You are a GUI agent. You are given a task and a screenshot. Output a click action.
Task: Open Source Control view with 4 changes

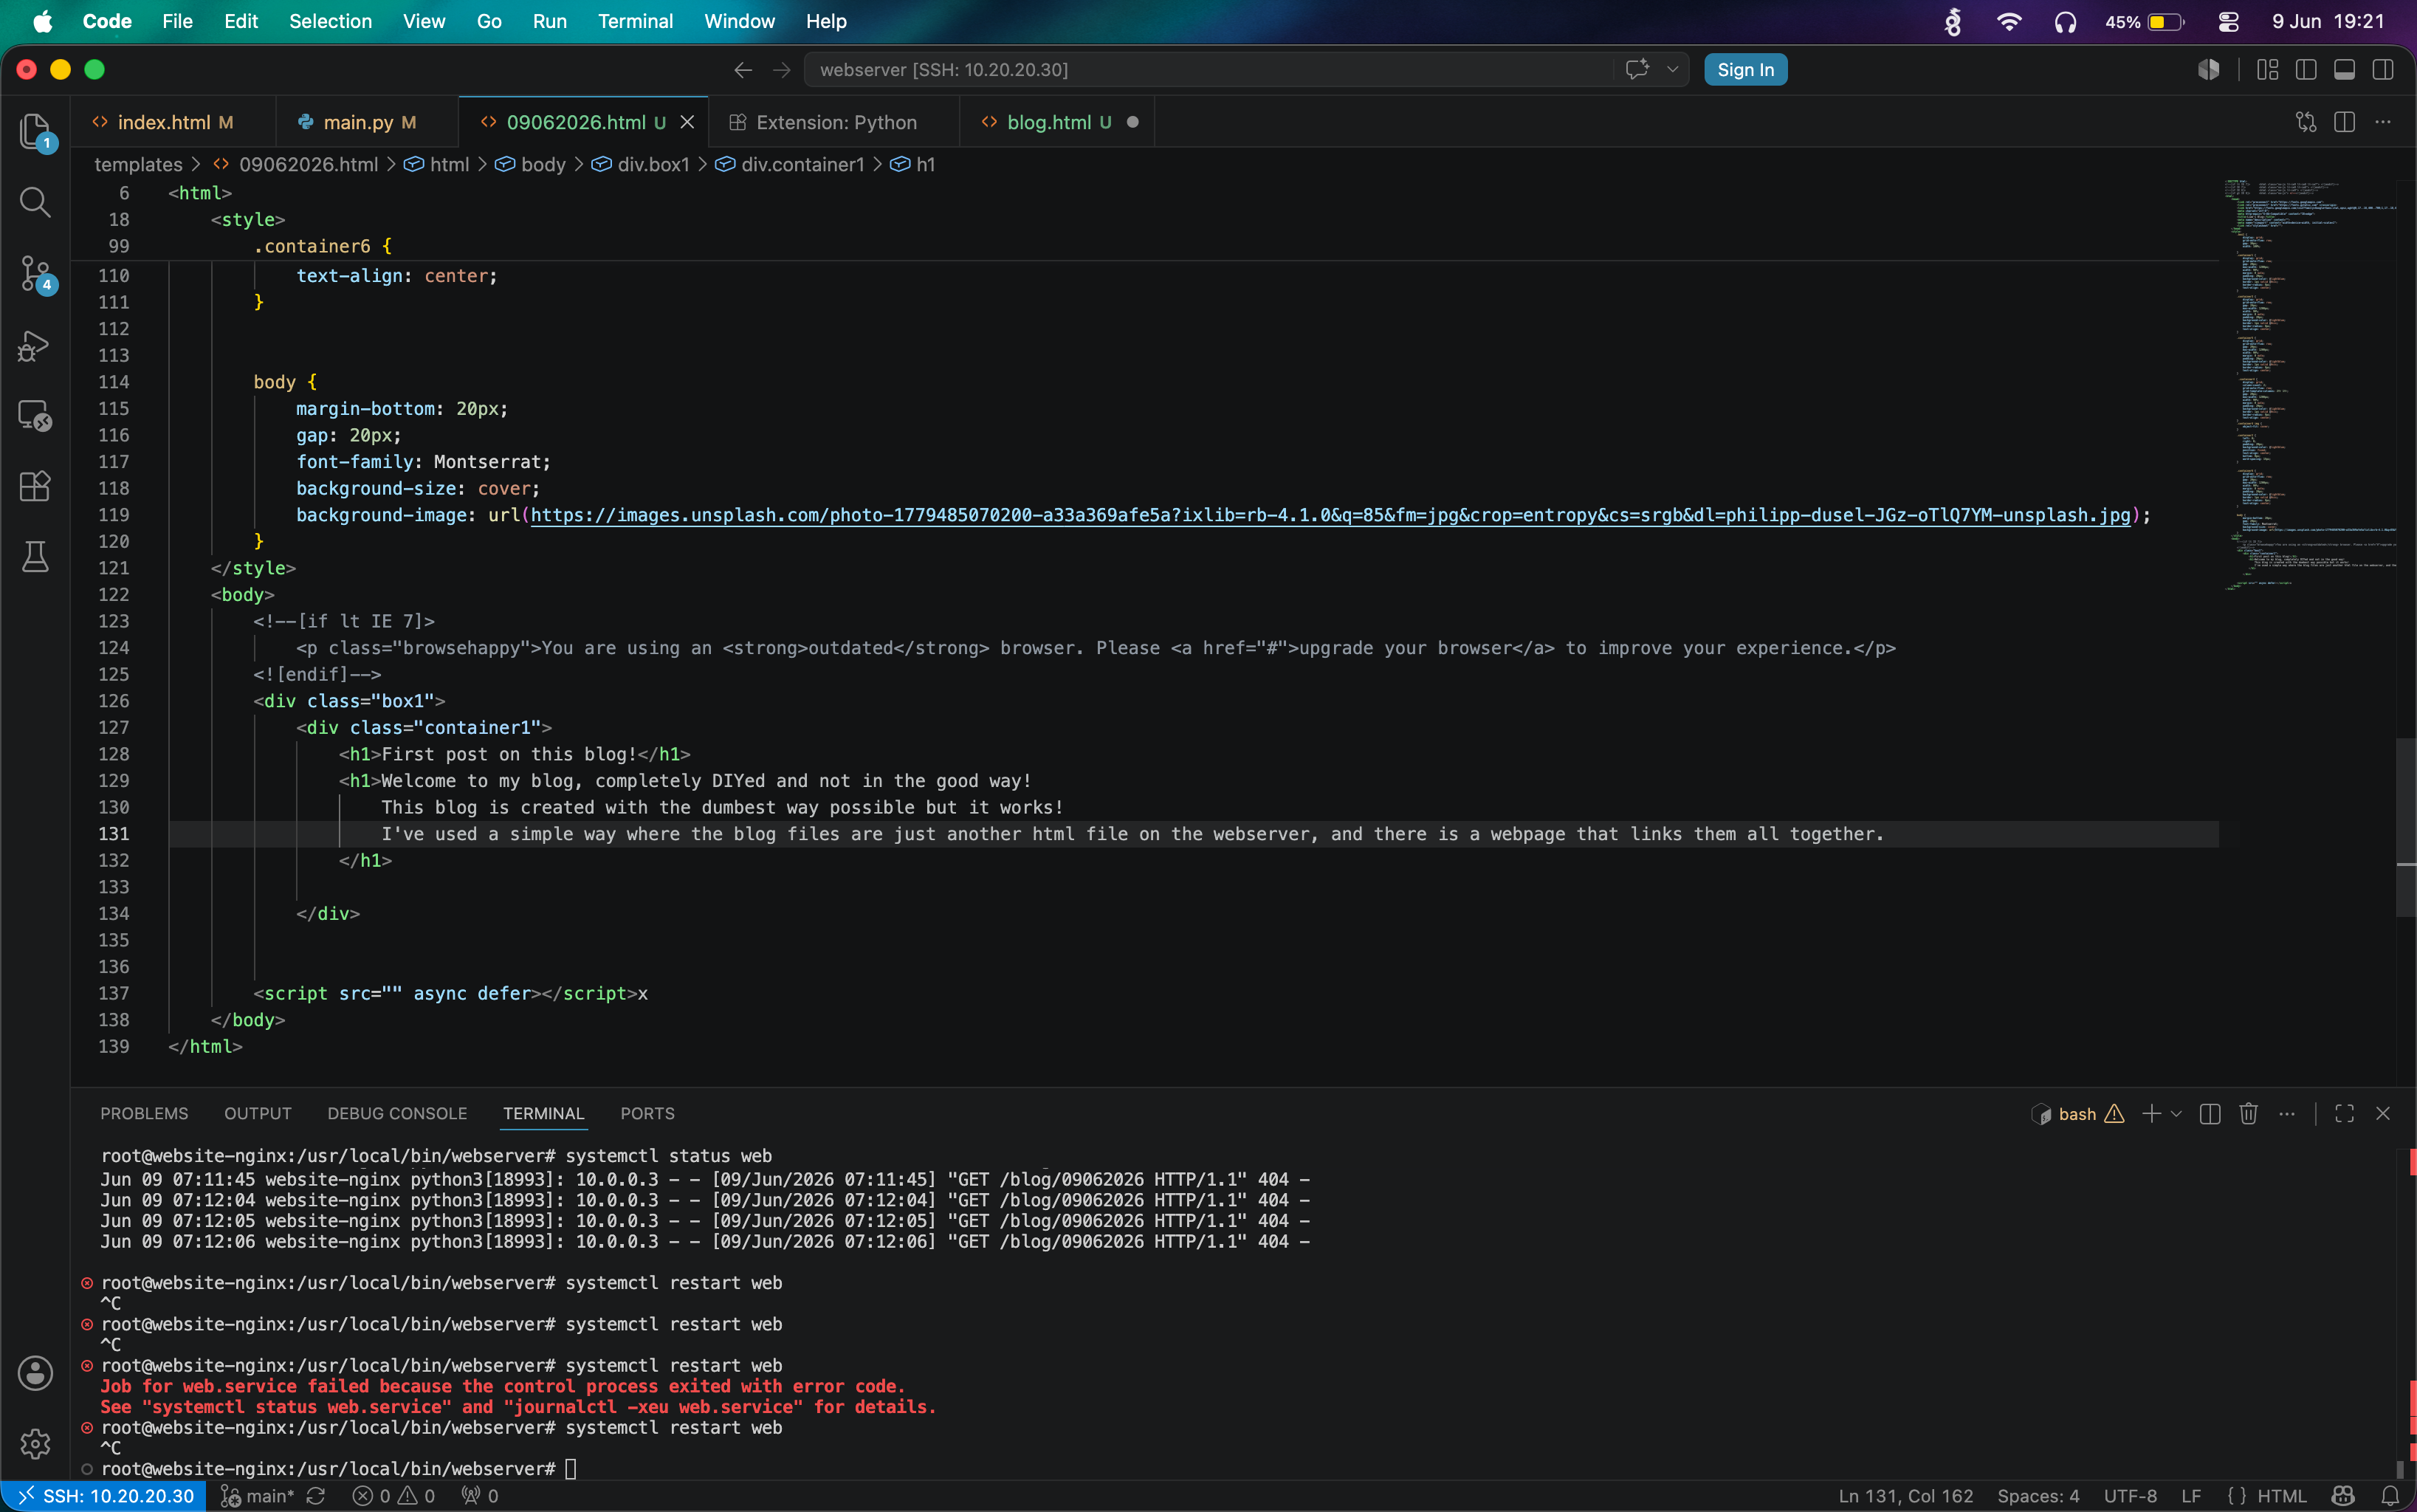(x=35, y=273)
